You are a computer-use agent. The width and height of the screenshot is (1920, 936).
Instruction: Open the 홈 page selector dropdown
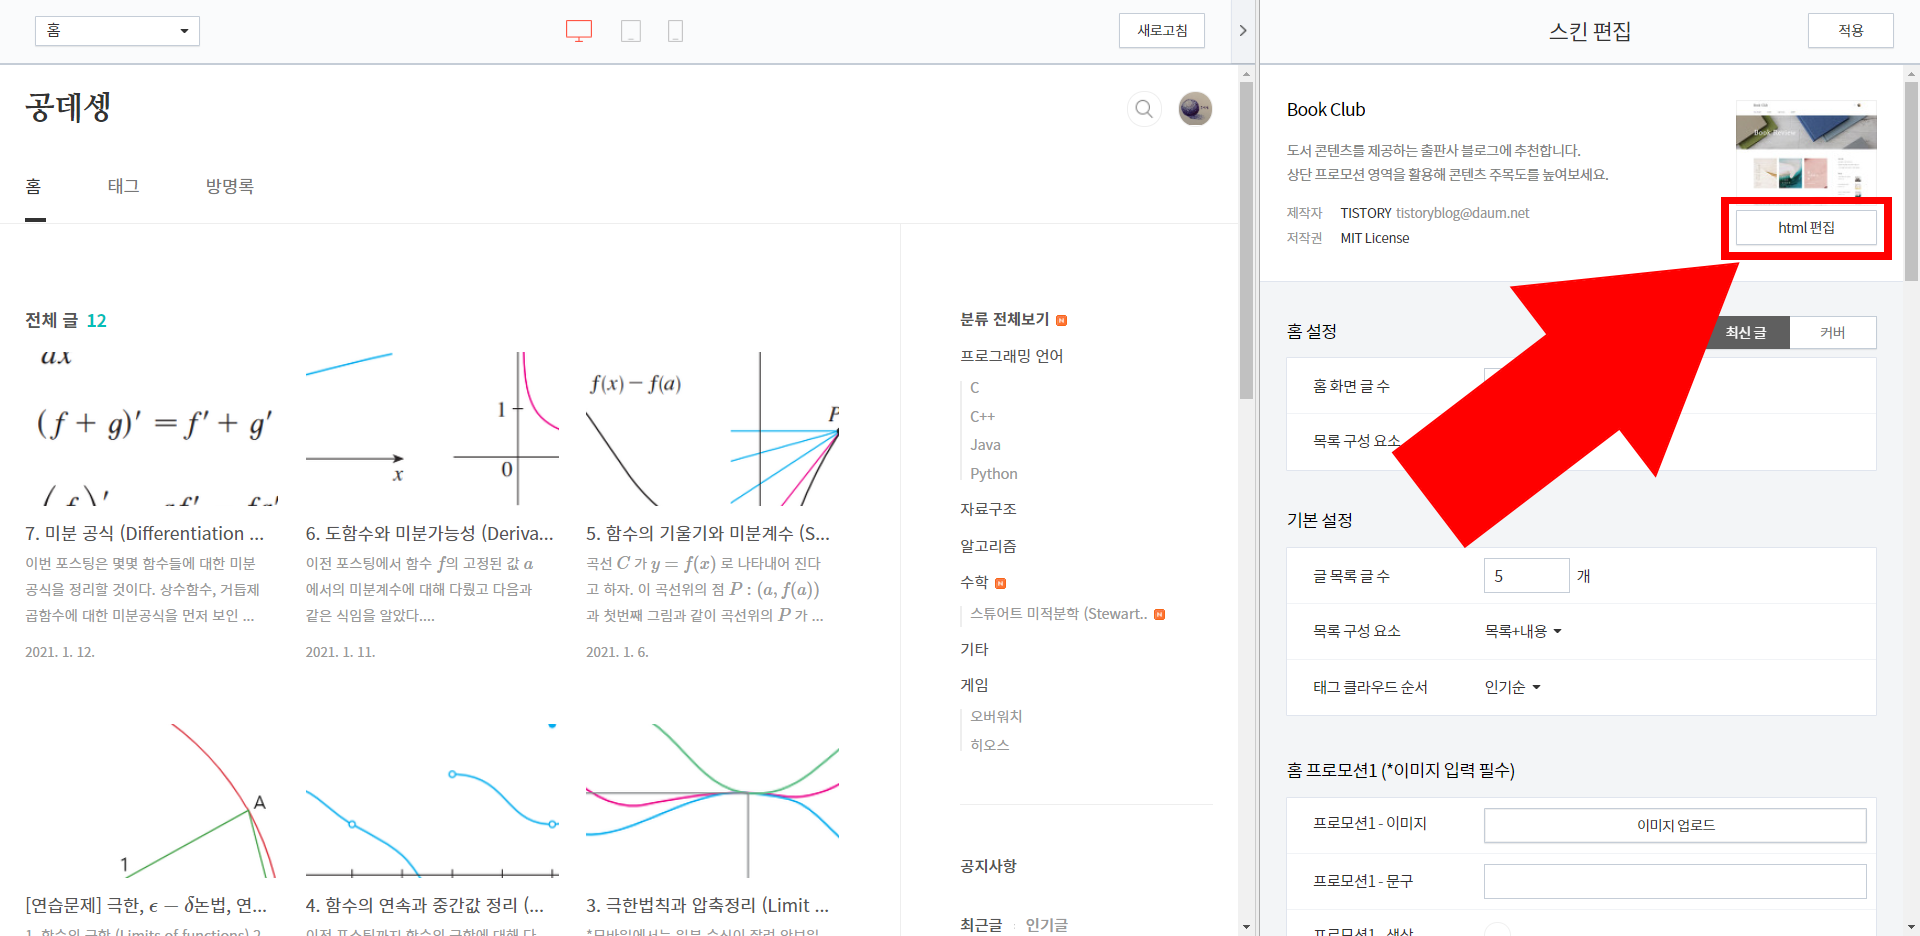pyautogui.click(x=117, y=31)
